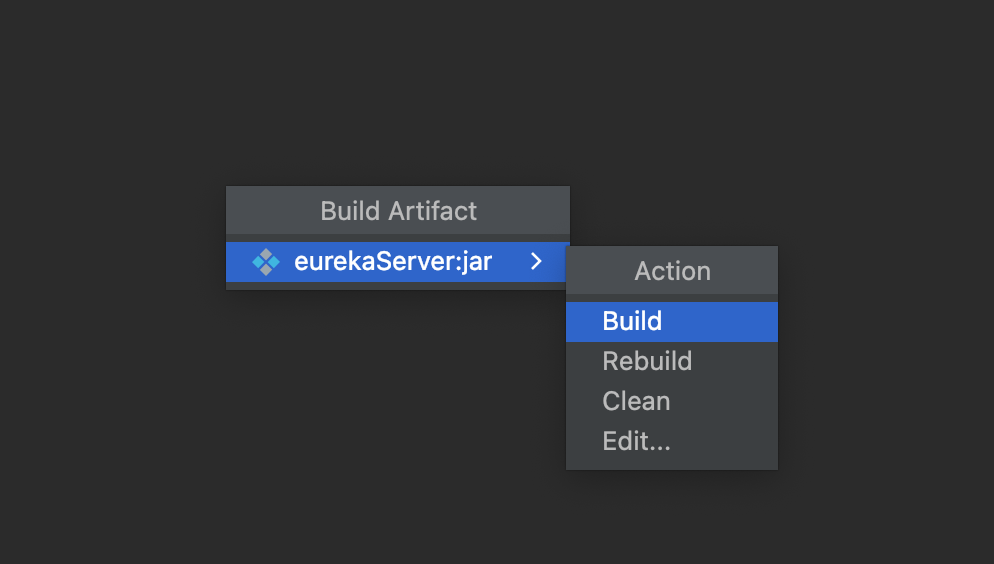
Task: Click the Rebuild entry below Build
Action: [647, 361]
